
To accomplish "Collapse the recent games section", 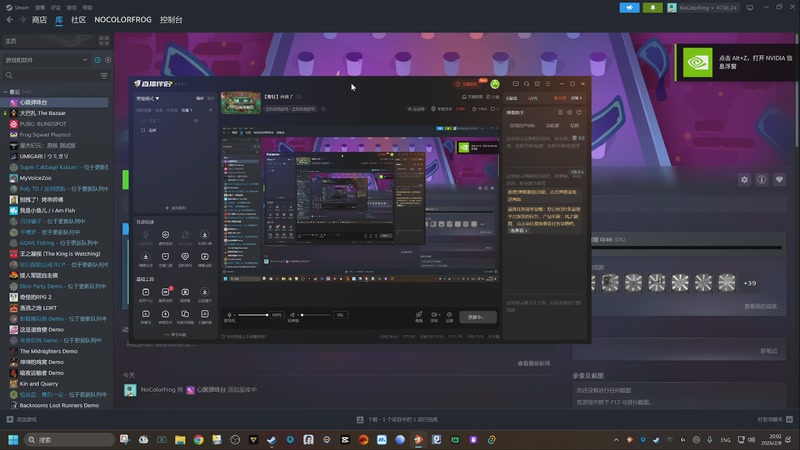I will [6, 92].
